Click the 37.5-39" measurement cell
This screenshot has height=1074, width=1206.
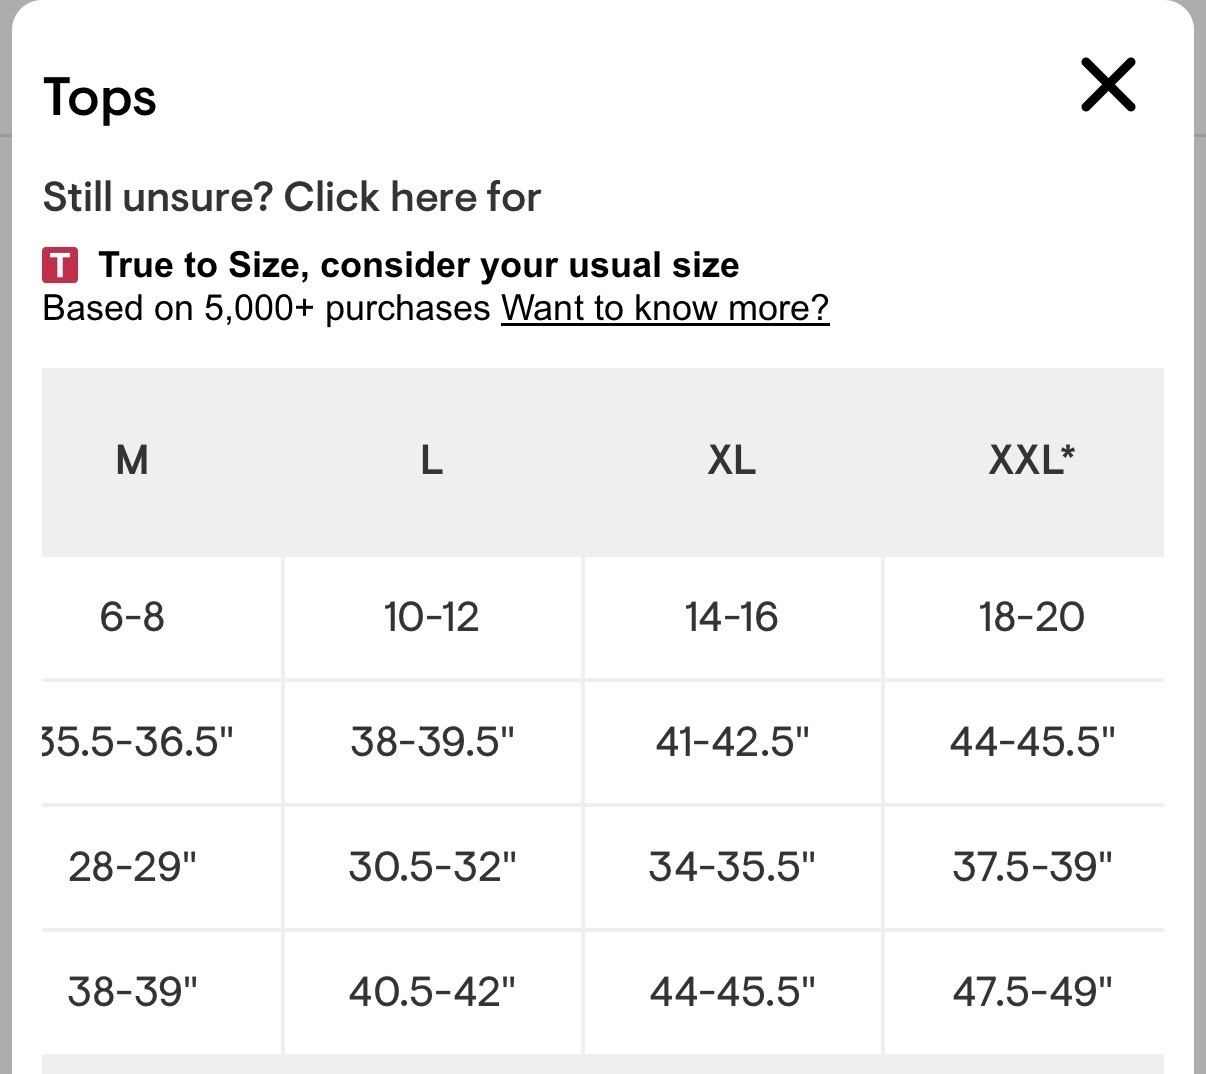pyautogui.click(x=1032, y=866)
